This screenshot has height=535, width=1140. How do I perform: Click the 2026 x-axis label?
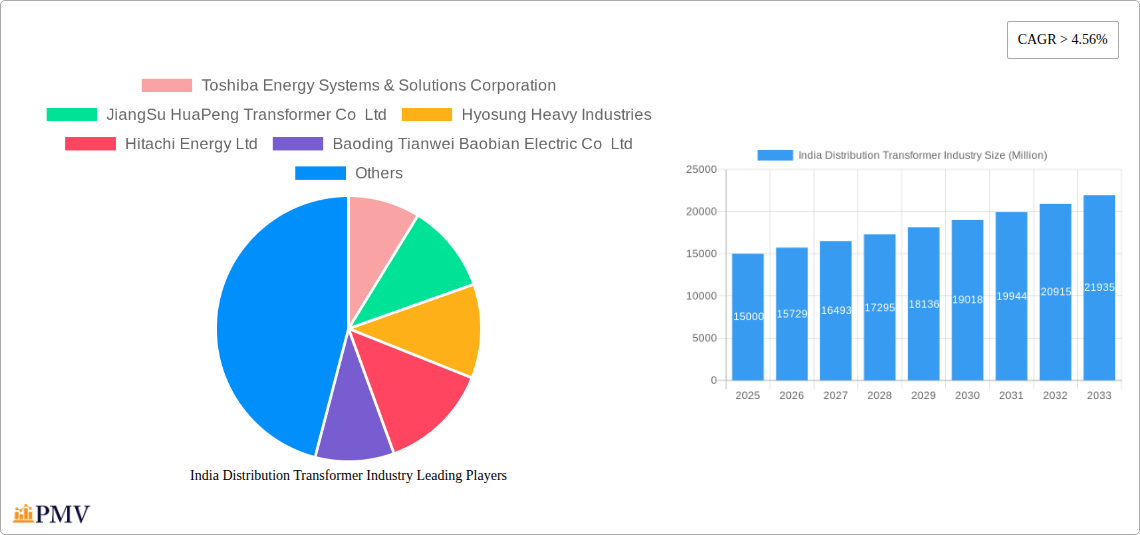tap(792, 395)
